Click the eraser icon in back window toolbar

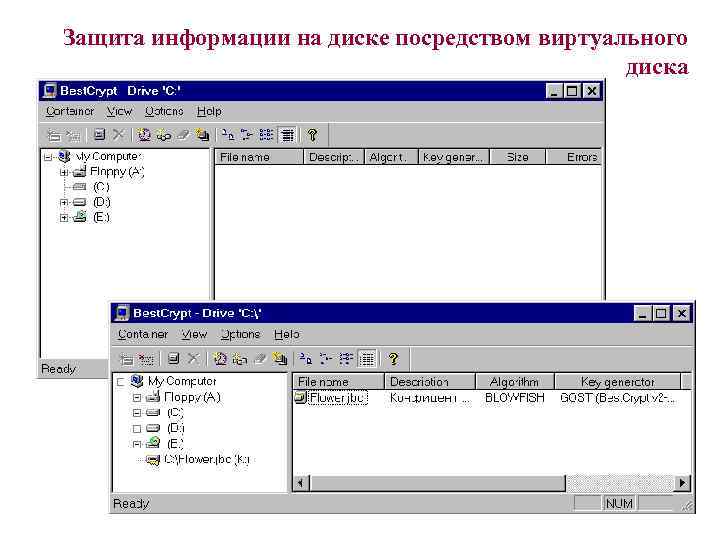184,135
